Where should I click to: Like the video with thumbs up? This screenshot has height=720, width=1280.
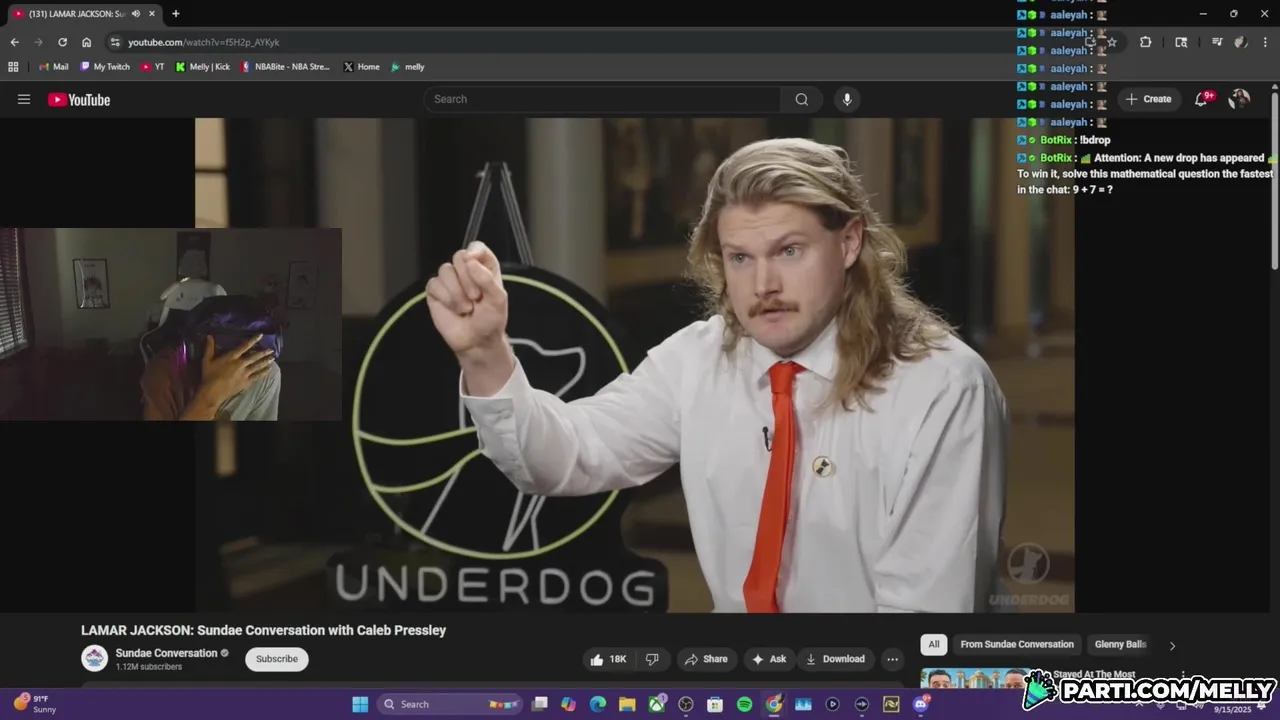pyautogui.click(x=608, y=659)
